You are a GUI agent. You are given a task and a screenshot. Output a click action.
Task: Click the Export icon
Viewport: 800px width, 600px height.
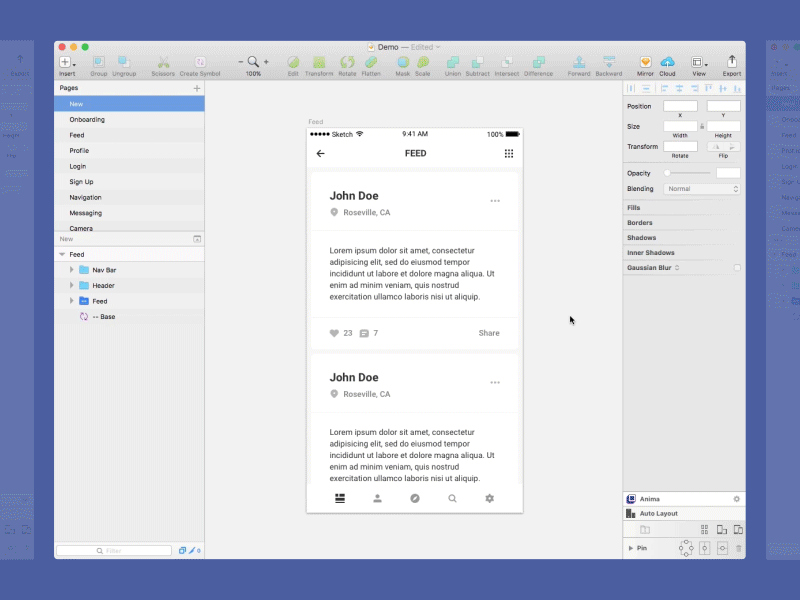click(x=732, y=60)
